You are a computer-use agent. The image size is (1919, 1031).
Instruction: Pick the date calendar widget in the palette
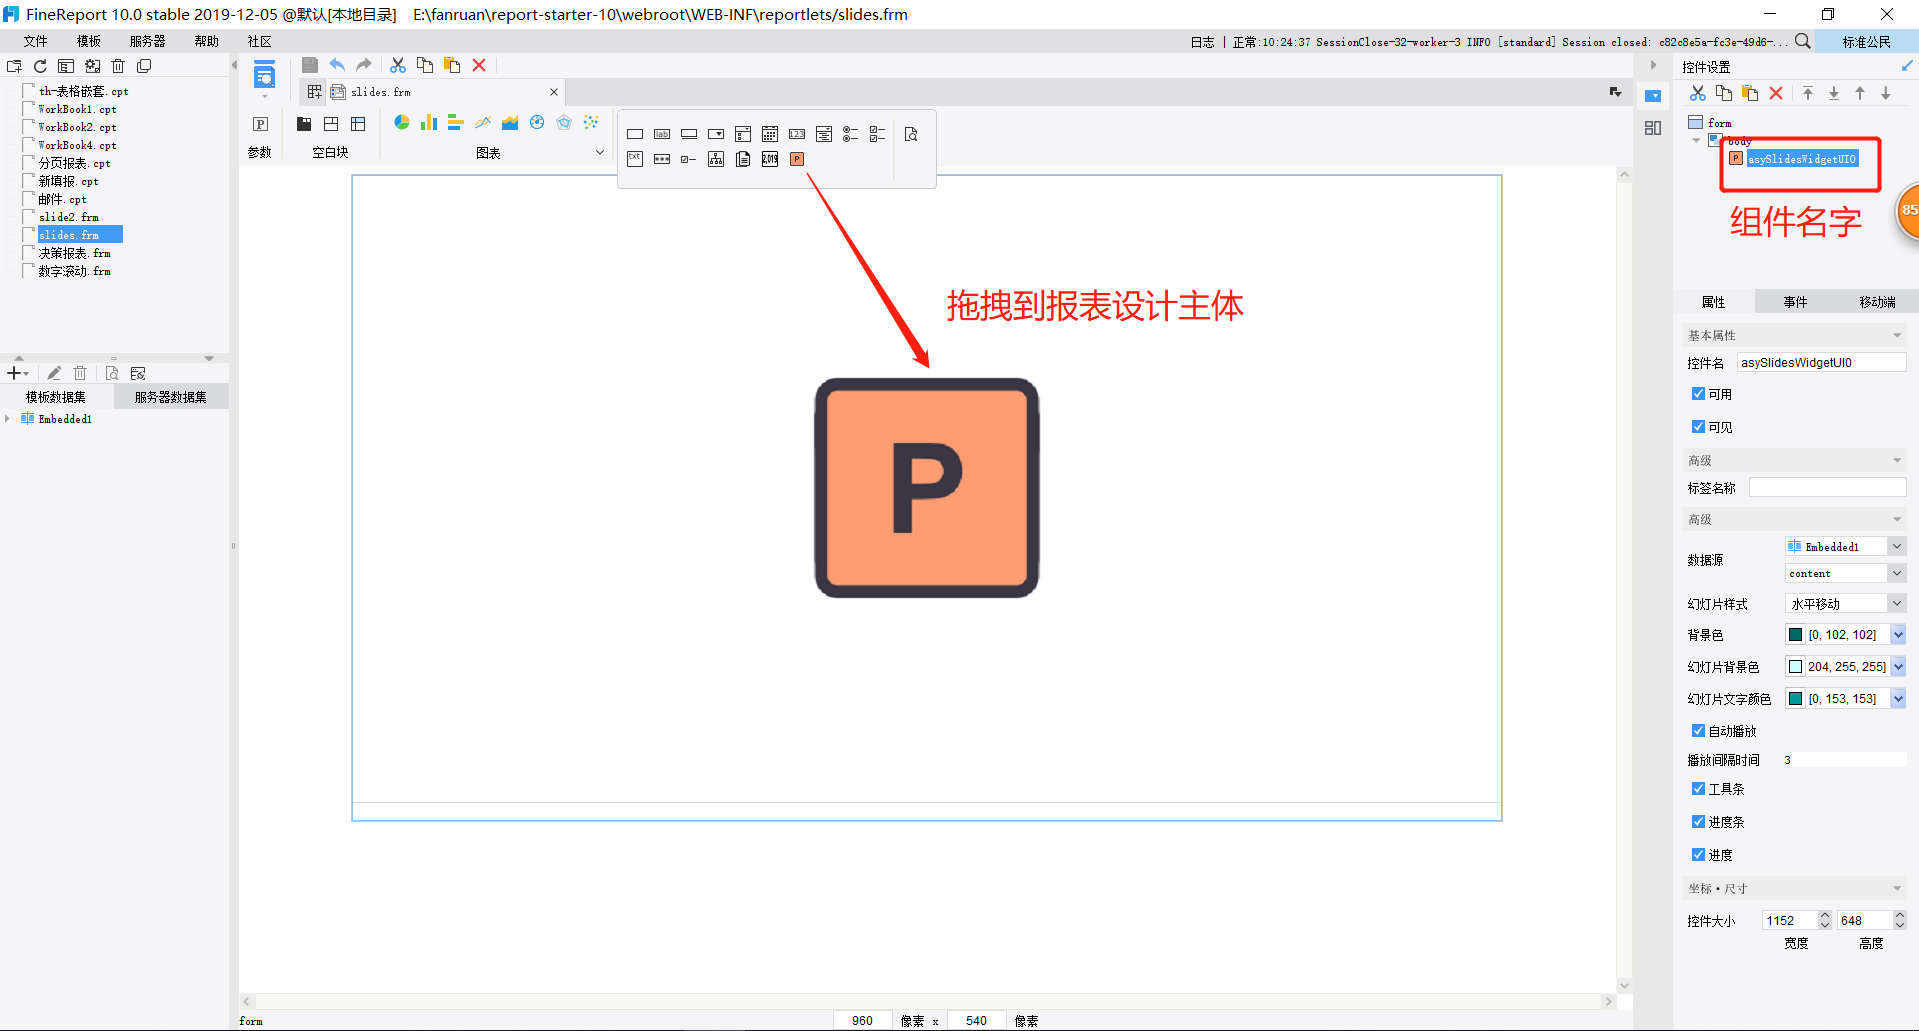click(770, 134)
